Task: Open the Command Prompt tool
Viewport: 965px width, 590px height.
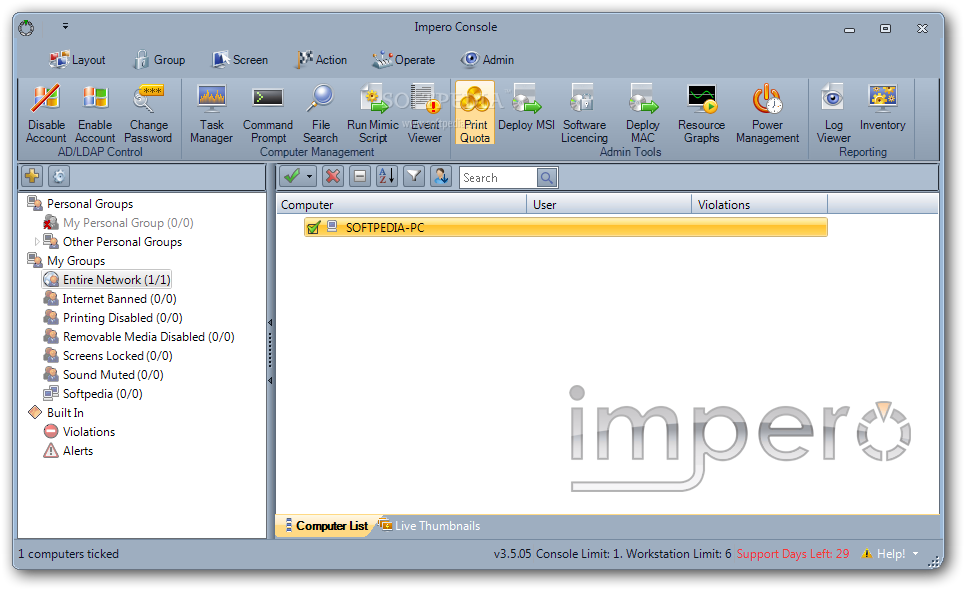Action: 268,114
